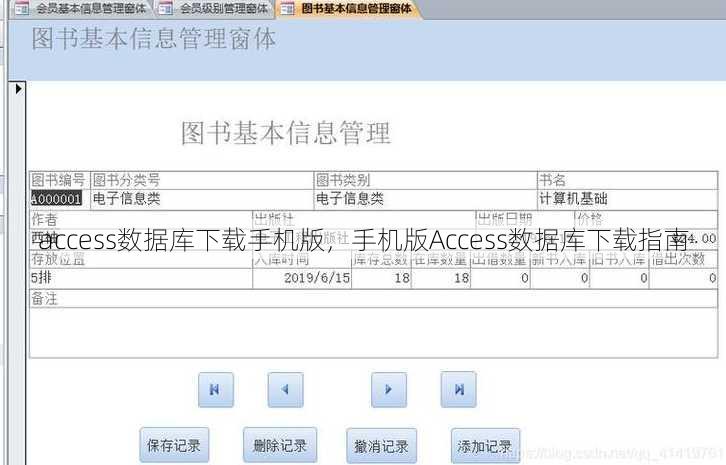
Task: Click the 库存总数 label
Action: (381, 258)
